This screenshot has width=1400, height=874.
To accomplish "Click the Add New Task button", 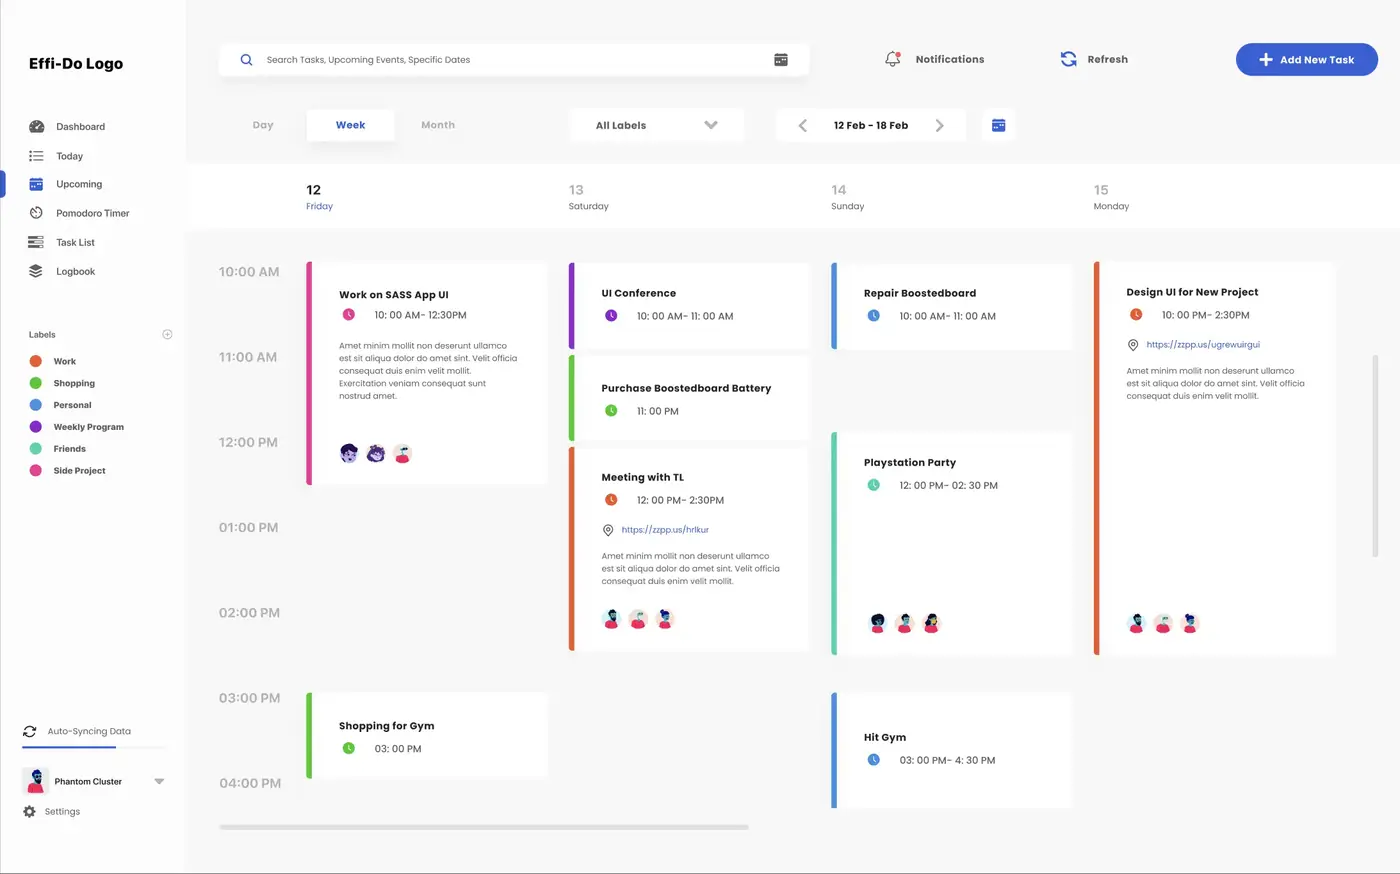I will [1307, 60].
